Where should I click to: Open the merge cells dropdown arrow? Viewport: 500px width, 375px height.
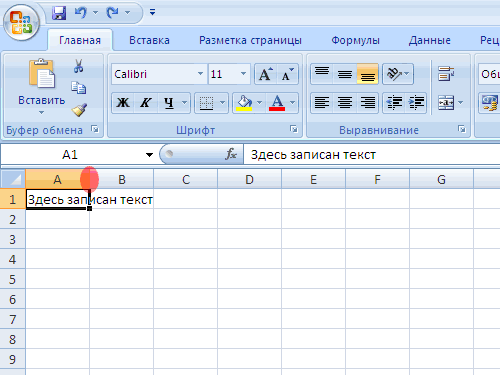pyautogui.click(x=461, y=103)
